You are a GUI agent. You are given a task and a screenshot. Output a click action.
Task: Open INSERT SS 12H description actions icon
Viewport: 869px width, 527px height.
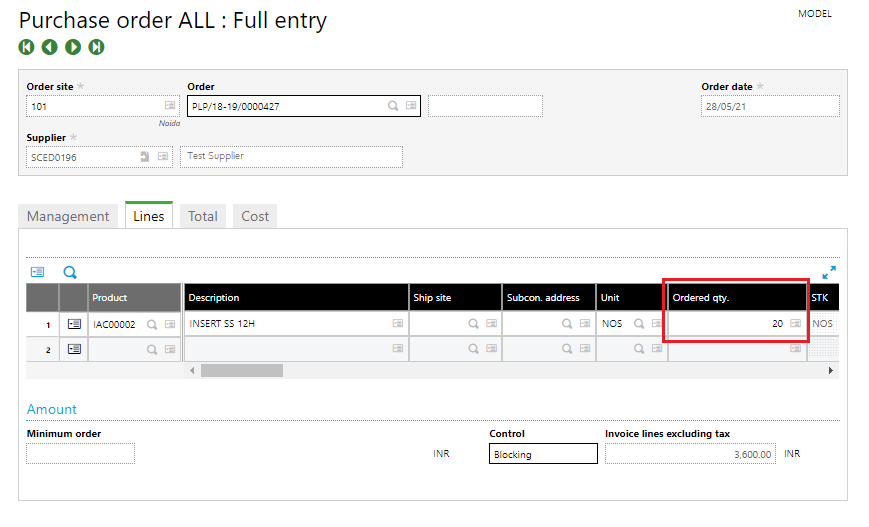[x=397, y=323]
